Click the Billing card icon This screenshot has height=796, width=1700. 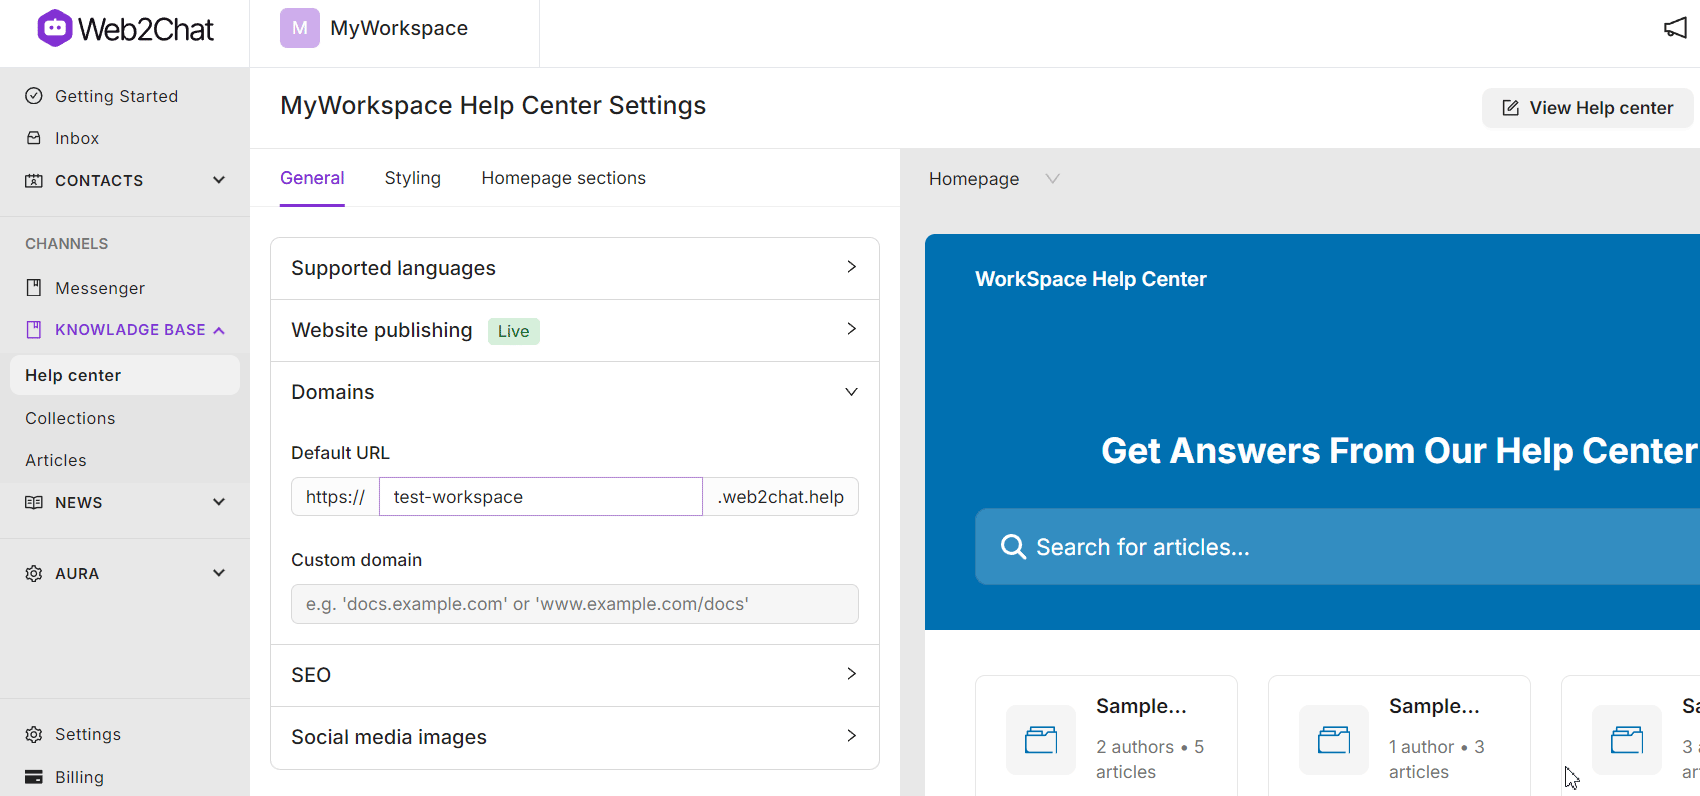pyautogui.click(x=34, y=777)
